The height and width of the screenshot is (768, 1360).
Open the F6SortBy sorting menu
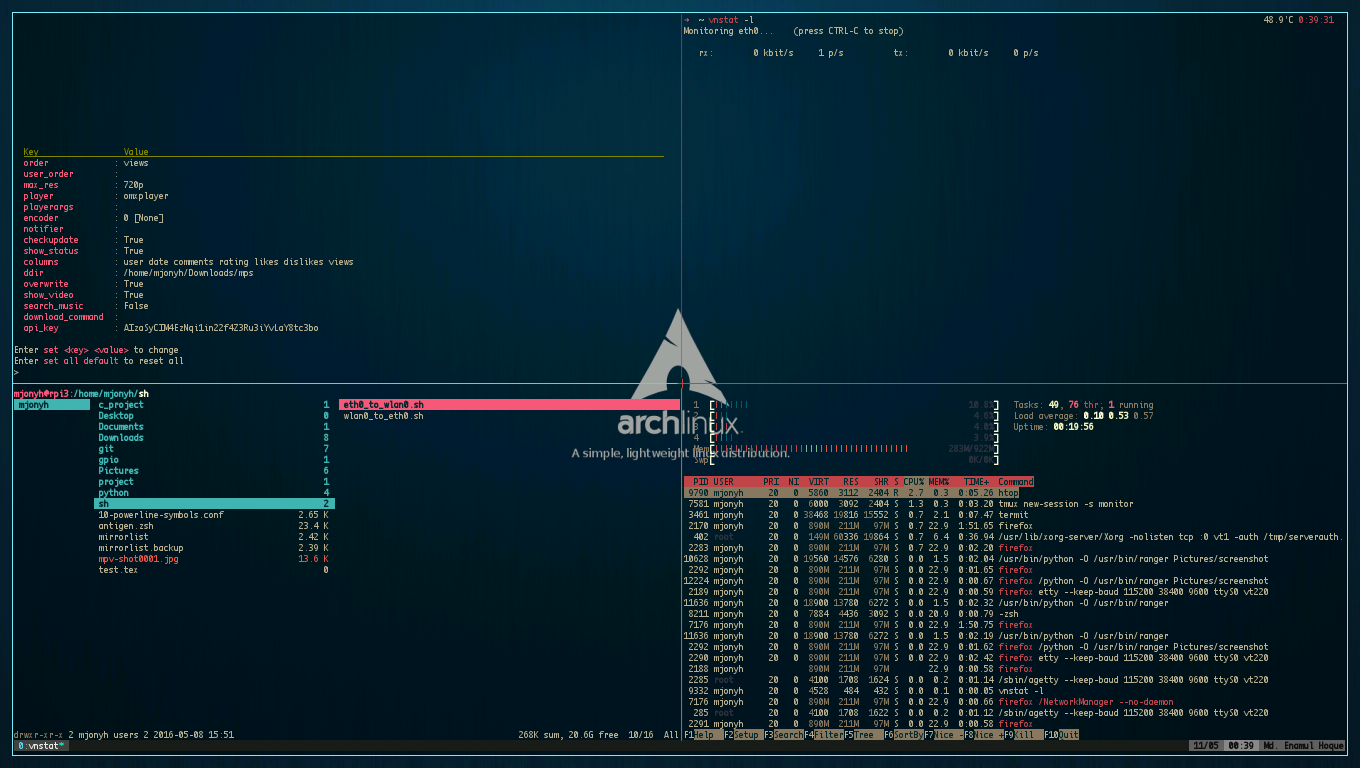click(906, 735)
